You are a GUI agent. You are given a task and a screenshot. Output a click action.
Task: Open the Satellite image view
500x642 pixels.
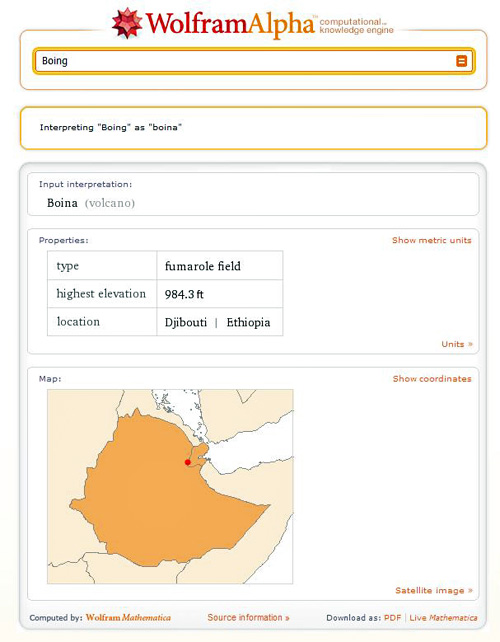click(x=434, y=590)
